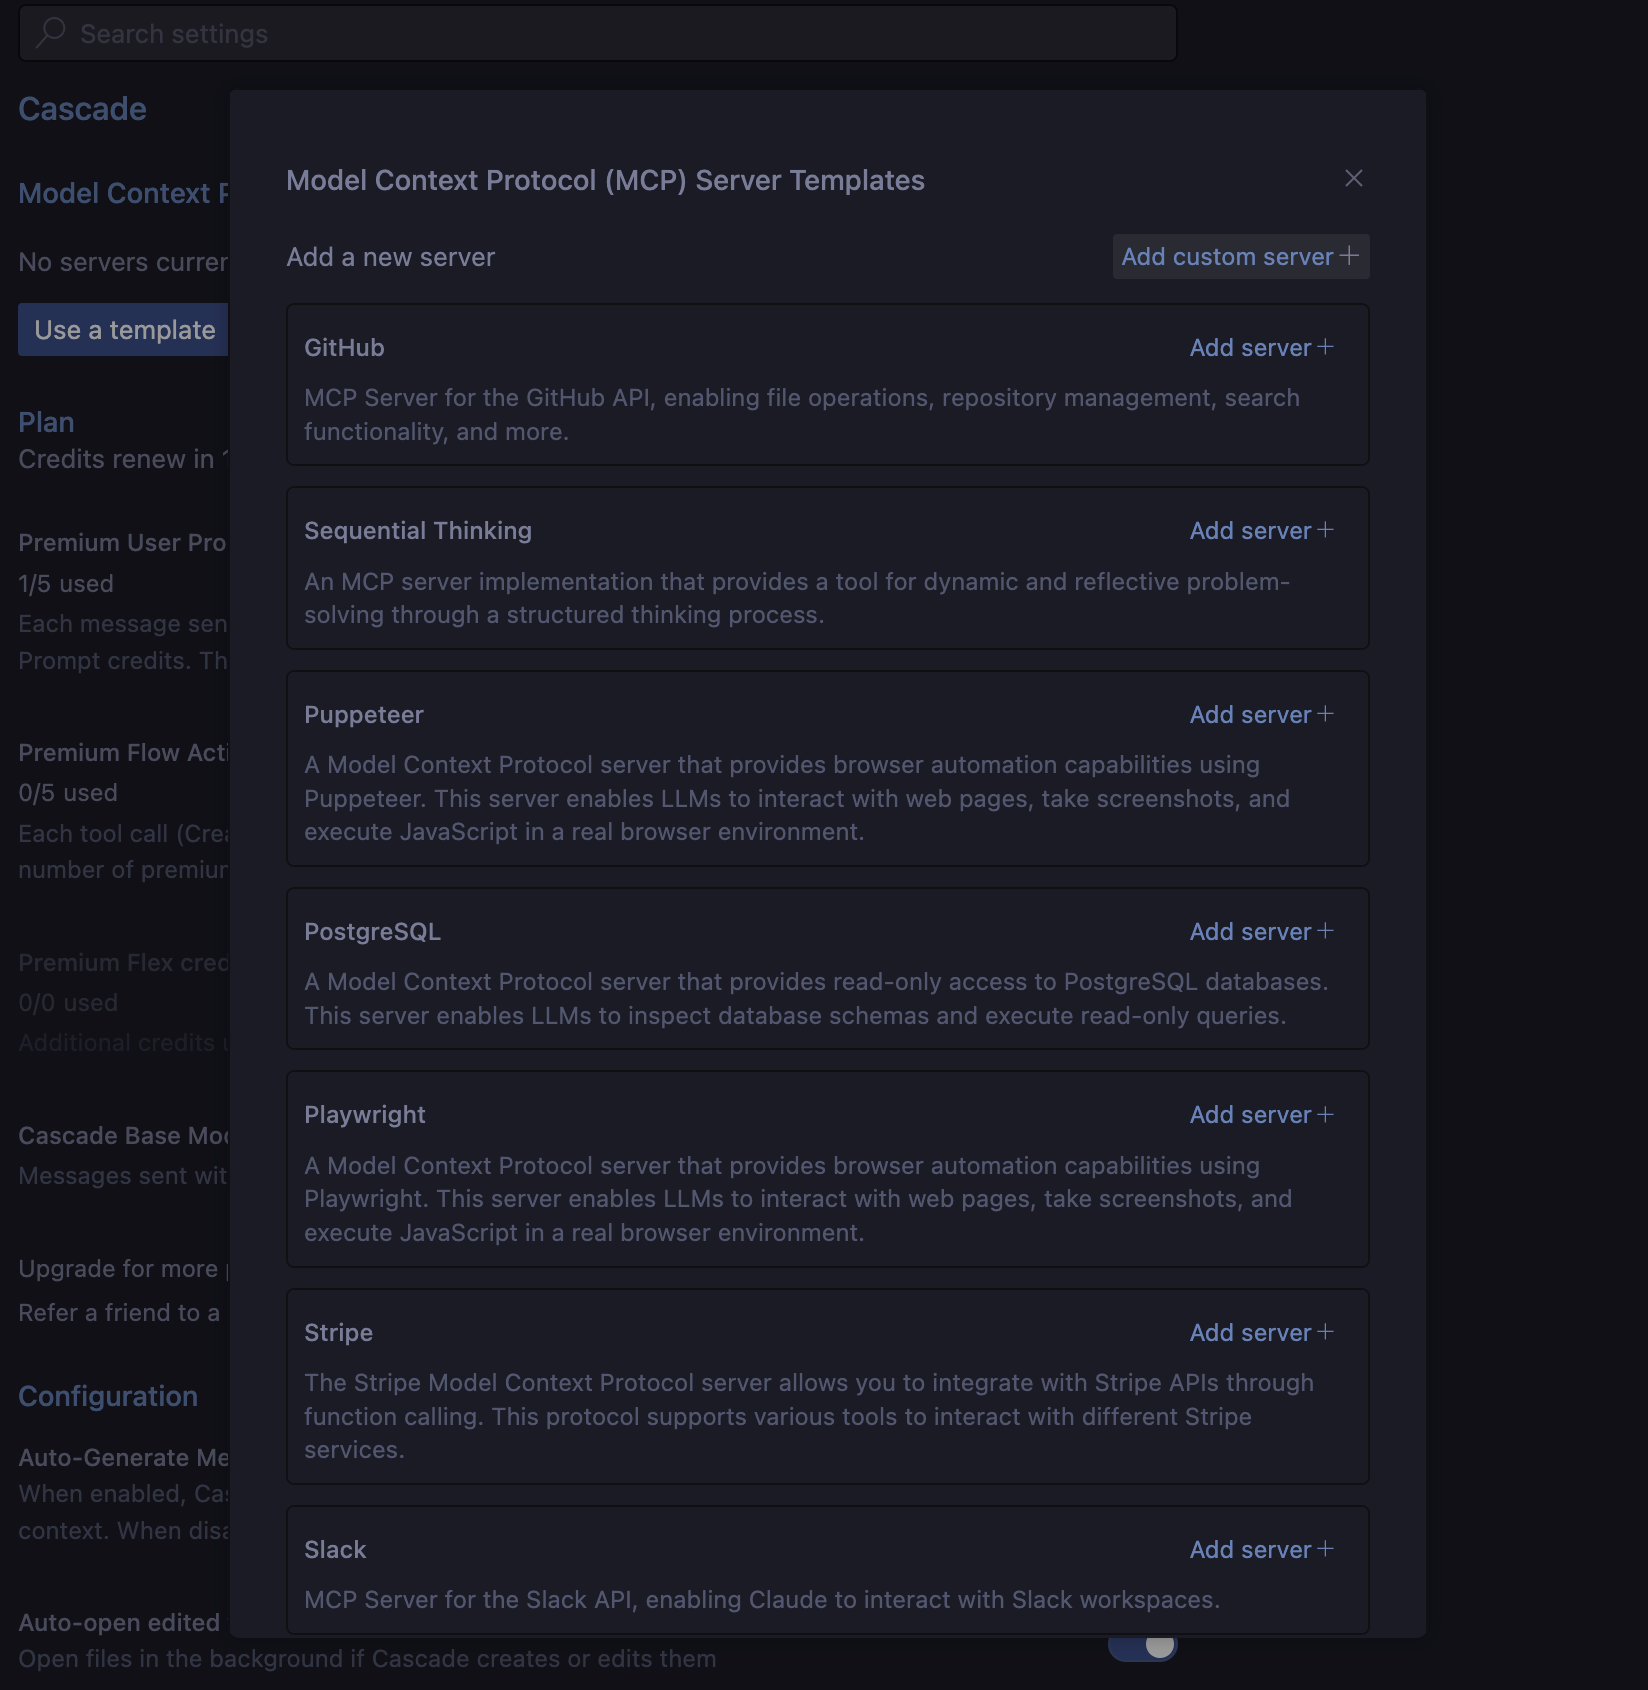Image resolution: width=1648 pixels, height=1690 pixels.
Task: Click the 'Add a new server' label
Action: point(390,257)
